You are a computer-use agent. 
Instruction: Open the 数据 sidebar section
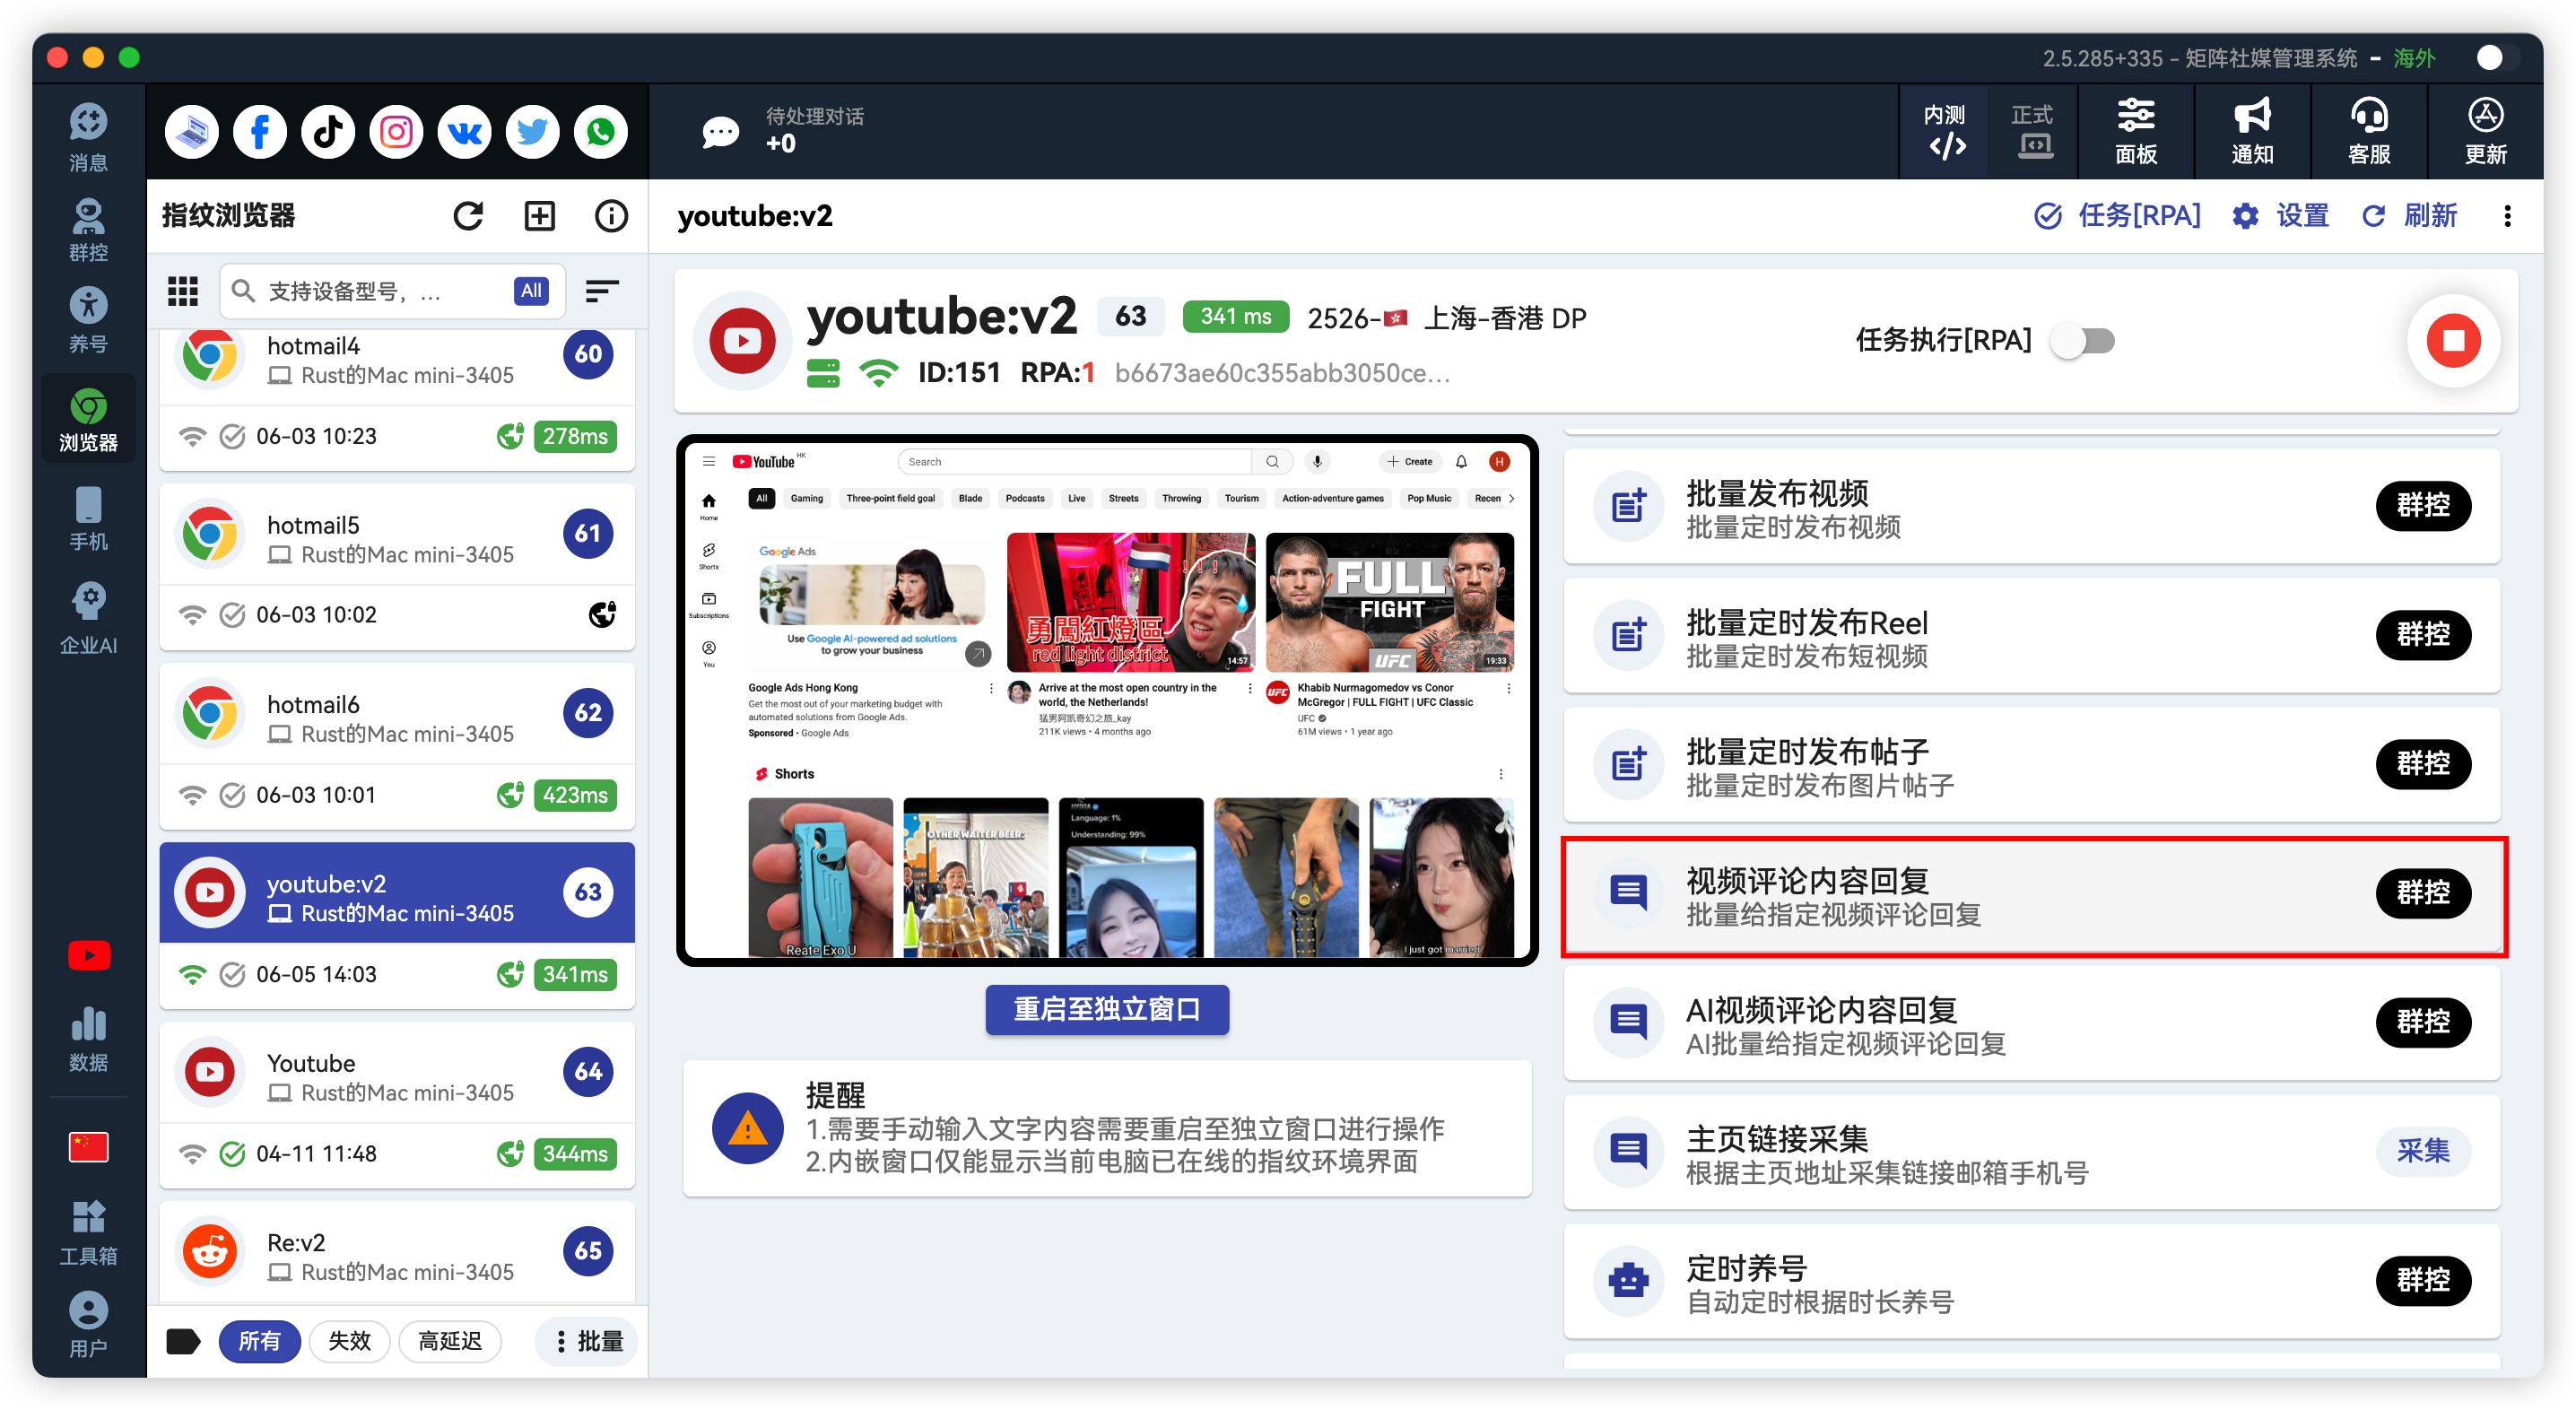(x=88, y=1039)
